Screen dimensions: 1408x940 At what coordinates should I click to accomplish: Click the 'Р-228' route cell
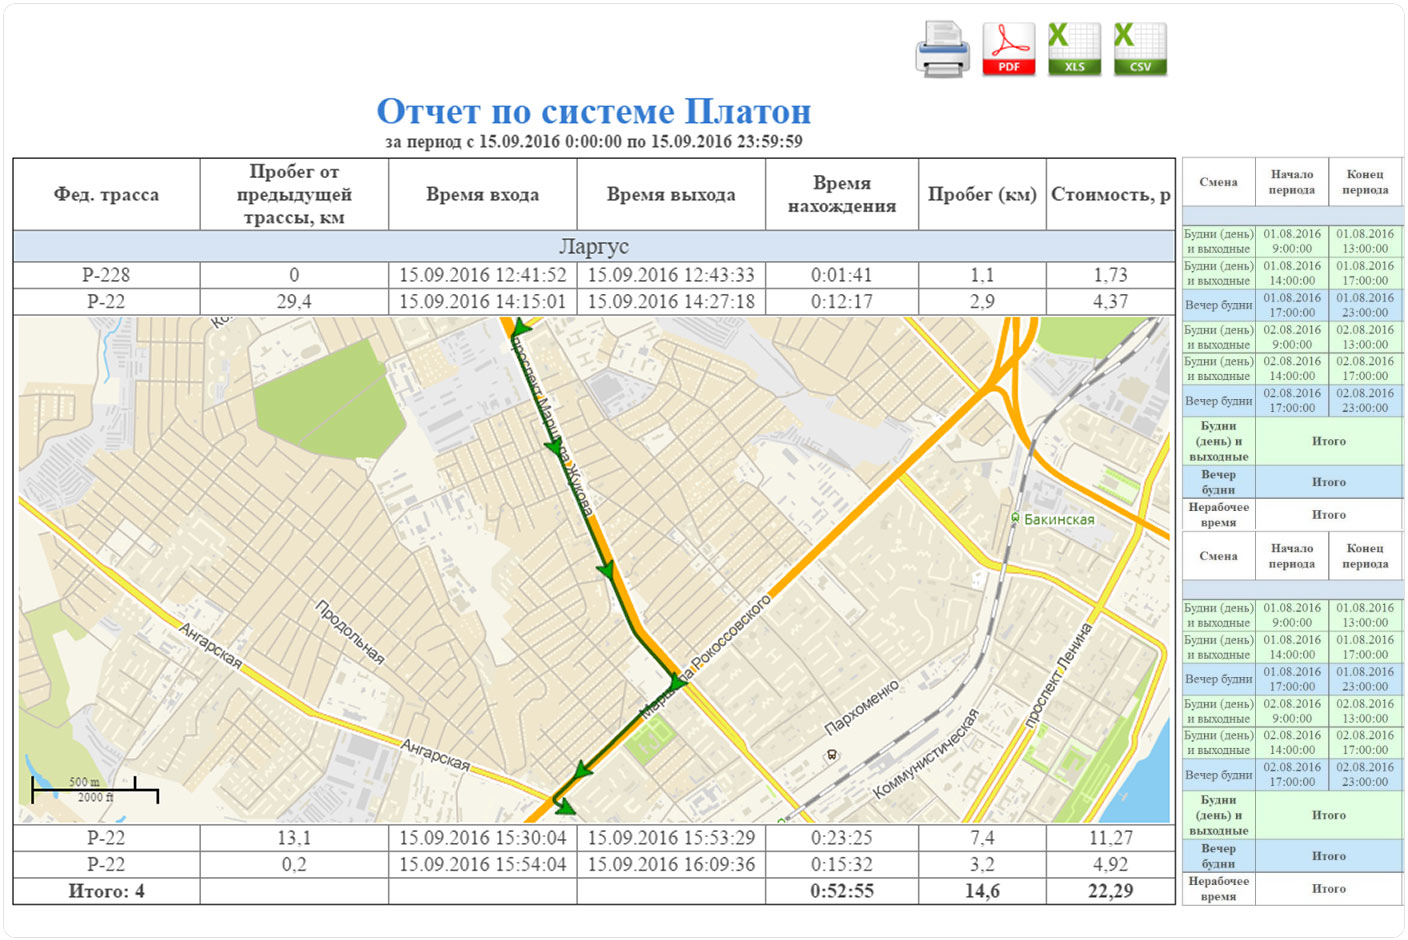[106, 275]
